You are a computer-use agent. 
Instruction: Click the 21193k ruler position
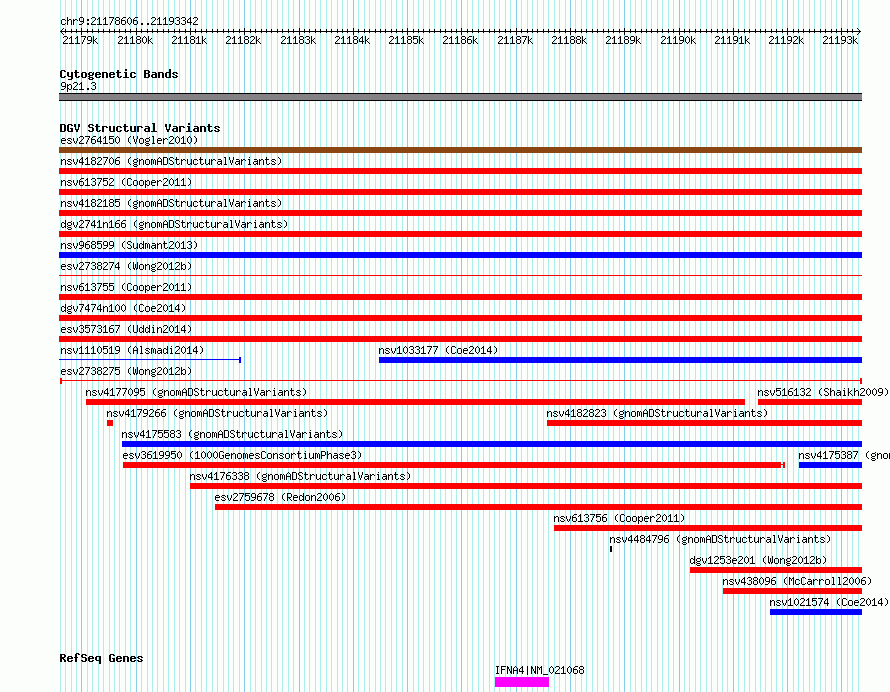(x=840, y=40)
